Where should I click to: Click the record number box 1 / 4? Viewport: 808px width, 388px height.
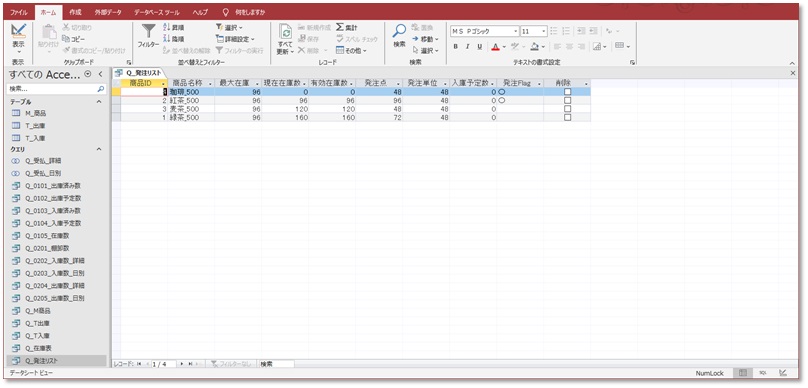point(163,364)
